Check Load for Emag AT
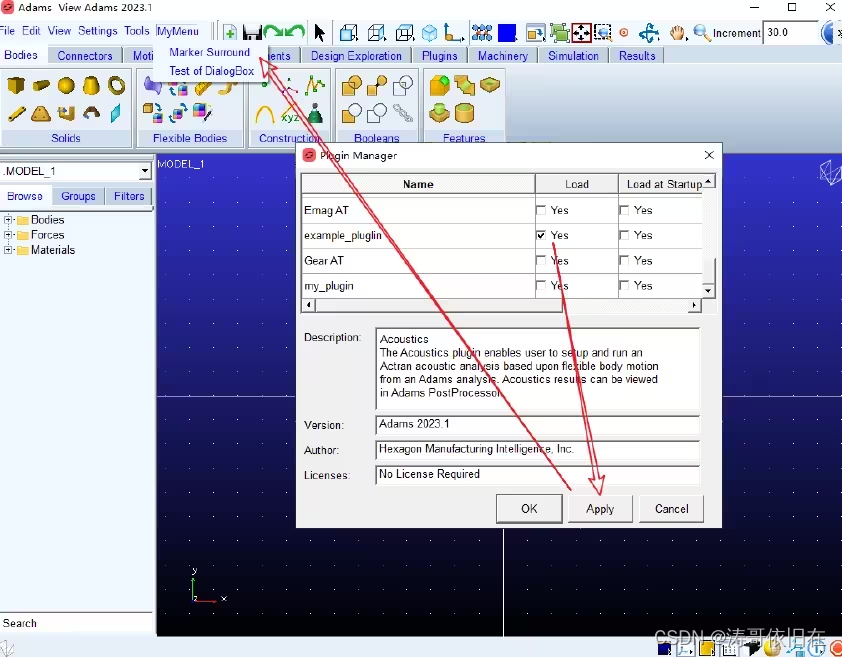Image resolution: width=842 pixels, height=657 pixels. click(541, 211)
